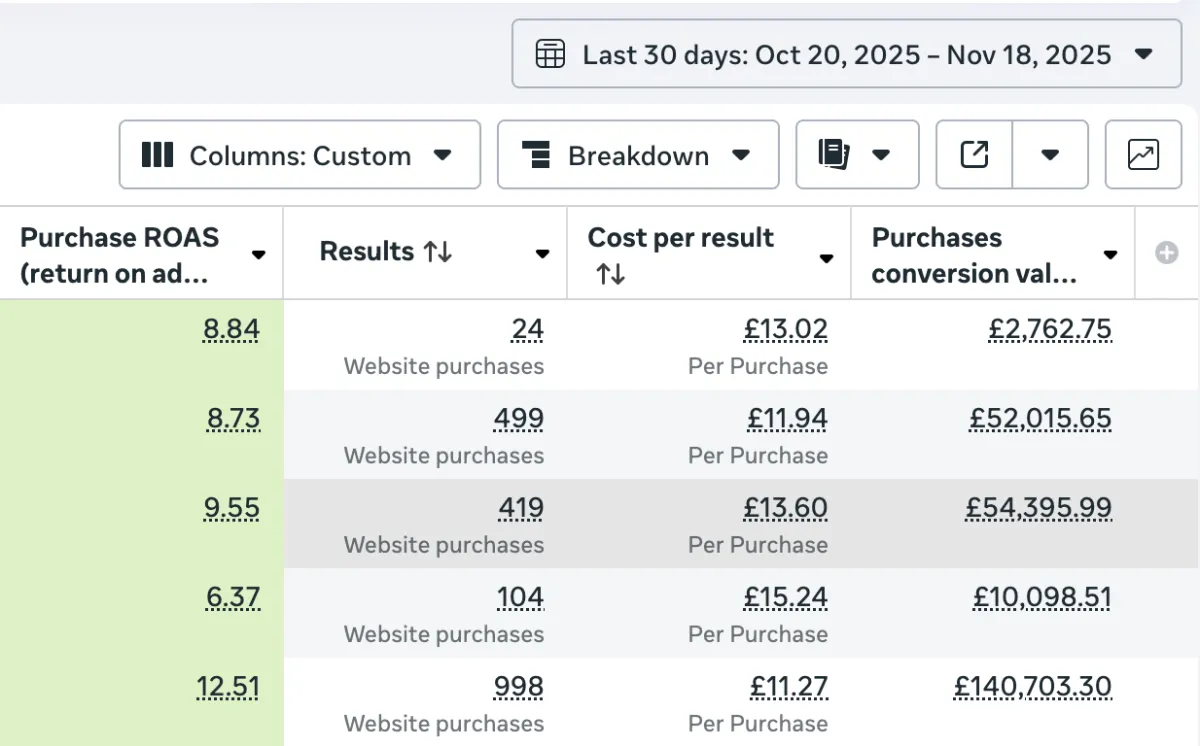Click the Columns bars icon
The width and height of the screenshot is (1200, 746).
[158, 155]
